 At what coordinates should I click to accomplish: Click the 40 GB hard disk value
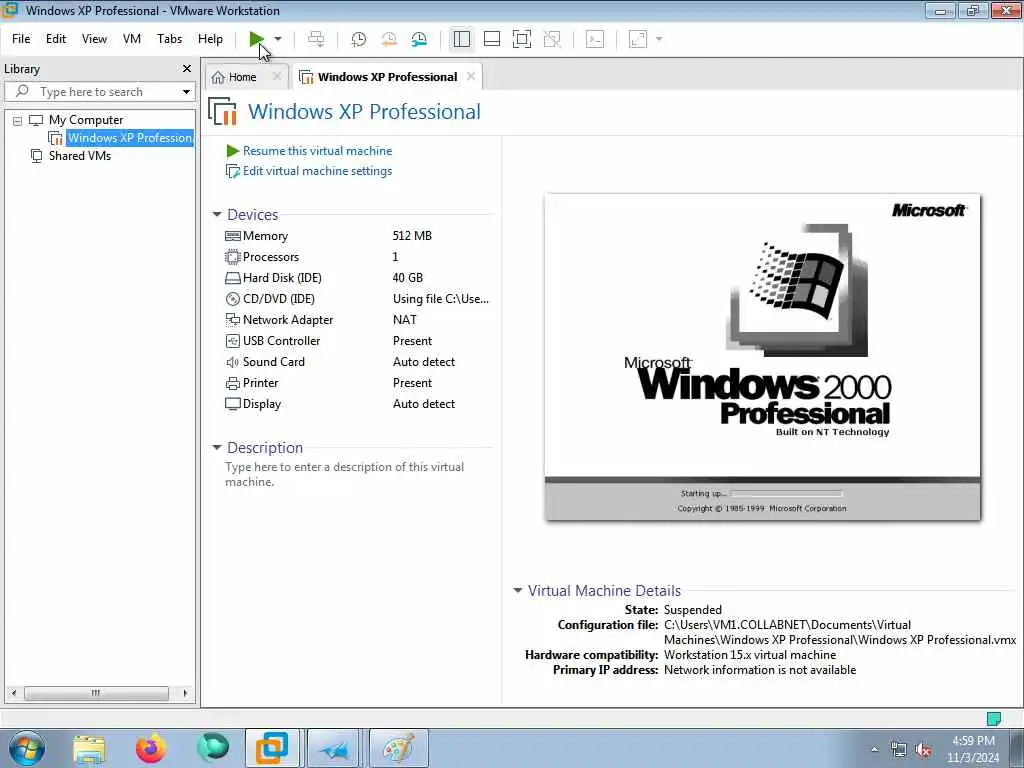[x=408, y=278]
